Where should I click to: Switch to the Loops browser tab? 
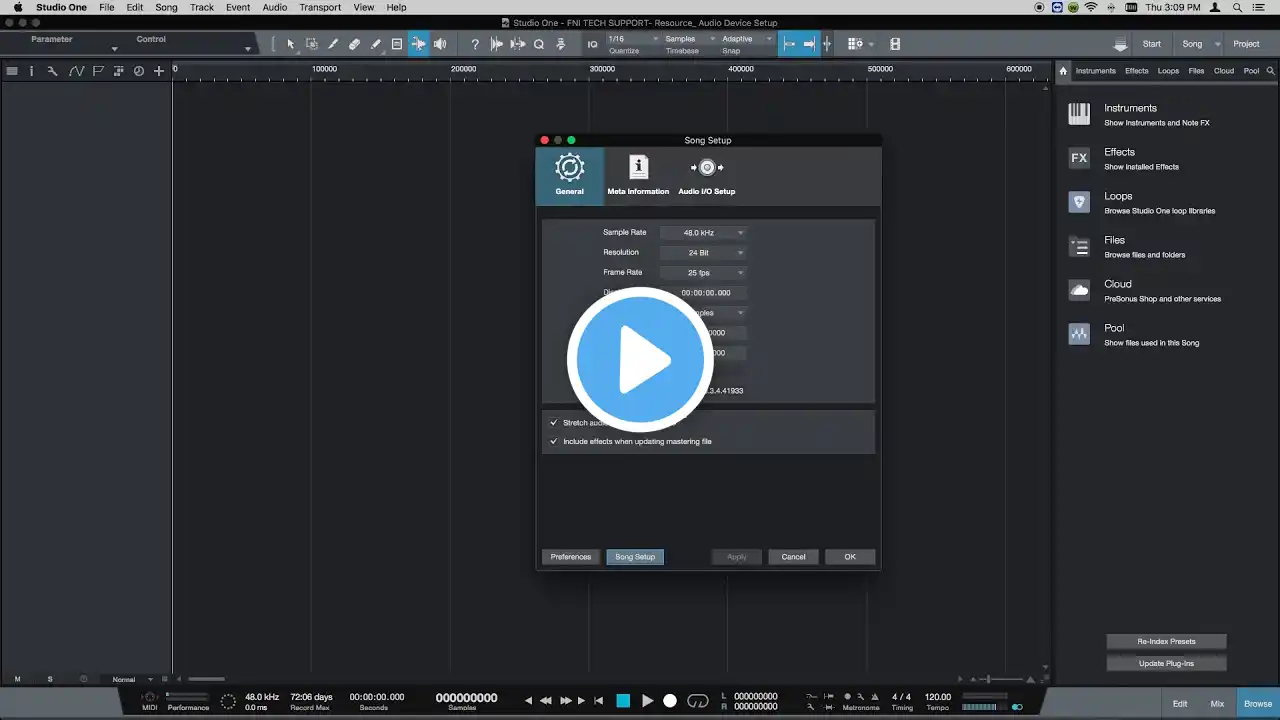[1168, 71]
